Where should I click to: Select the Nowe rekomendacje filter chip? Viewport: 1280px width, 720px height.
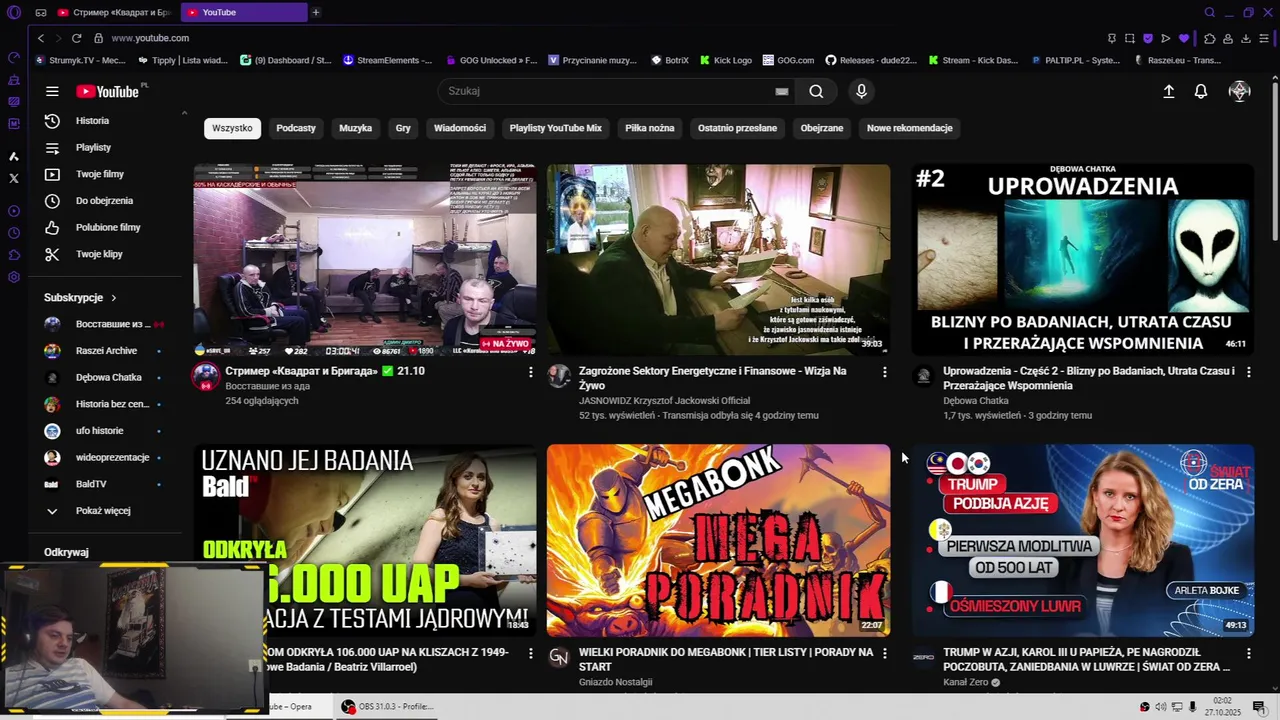point(910,128)
